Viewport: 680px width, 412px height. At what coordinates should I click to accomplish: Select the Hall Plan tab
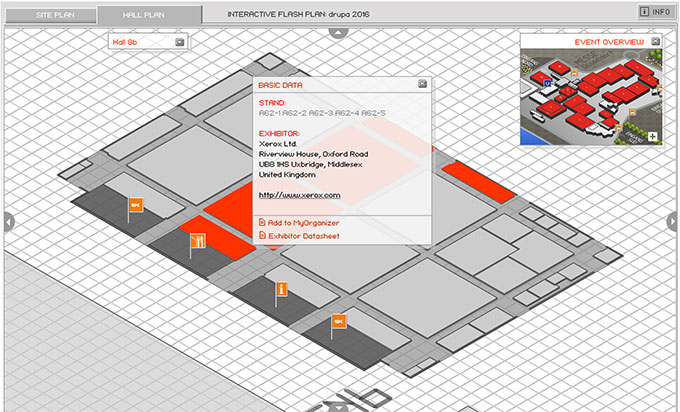coord(148,15)
